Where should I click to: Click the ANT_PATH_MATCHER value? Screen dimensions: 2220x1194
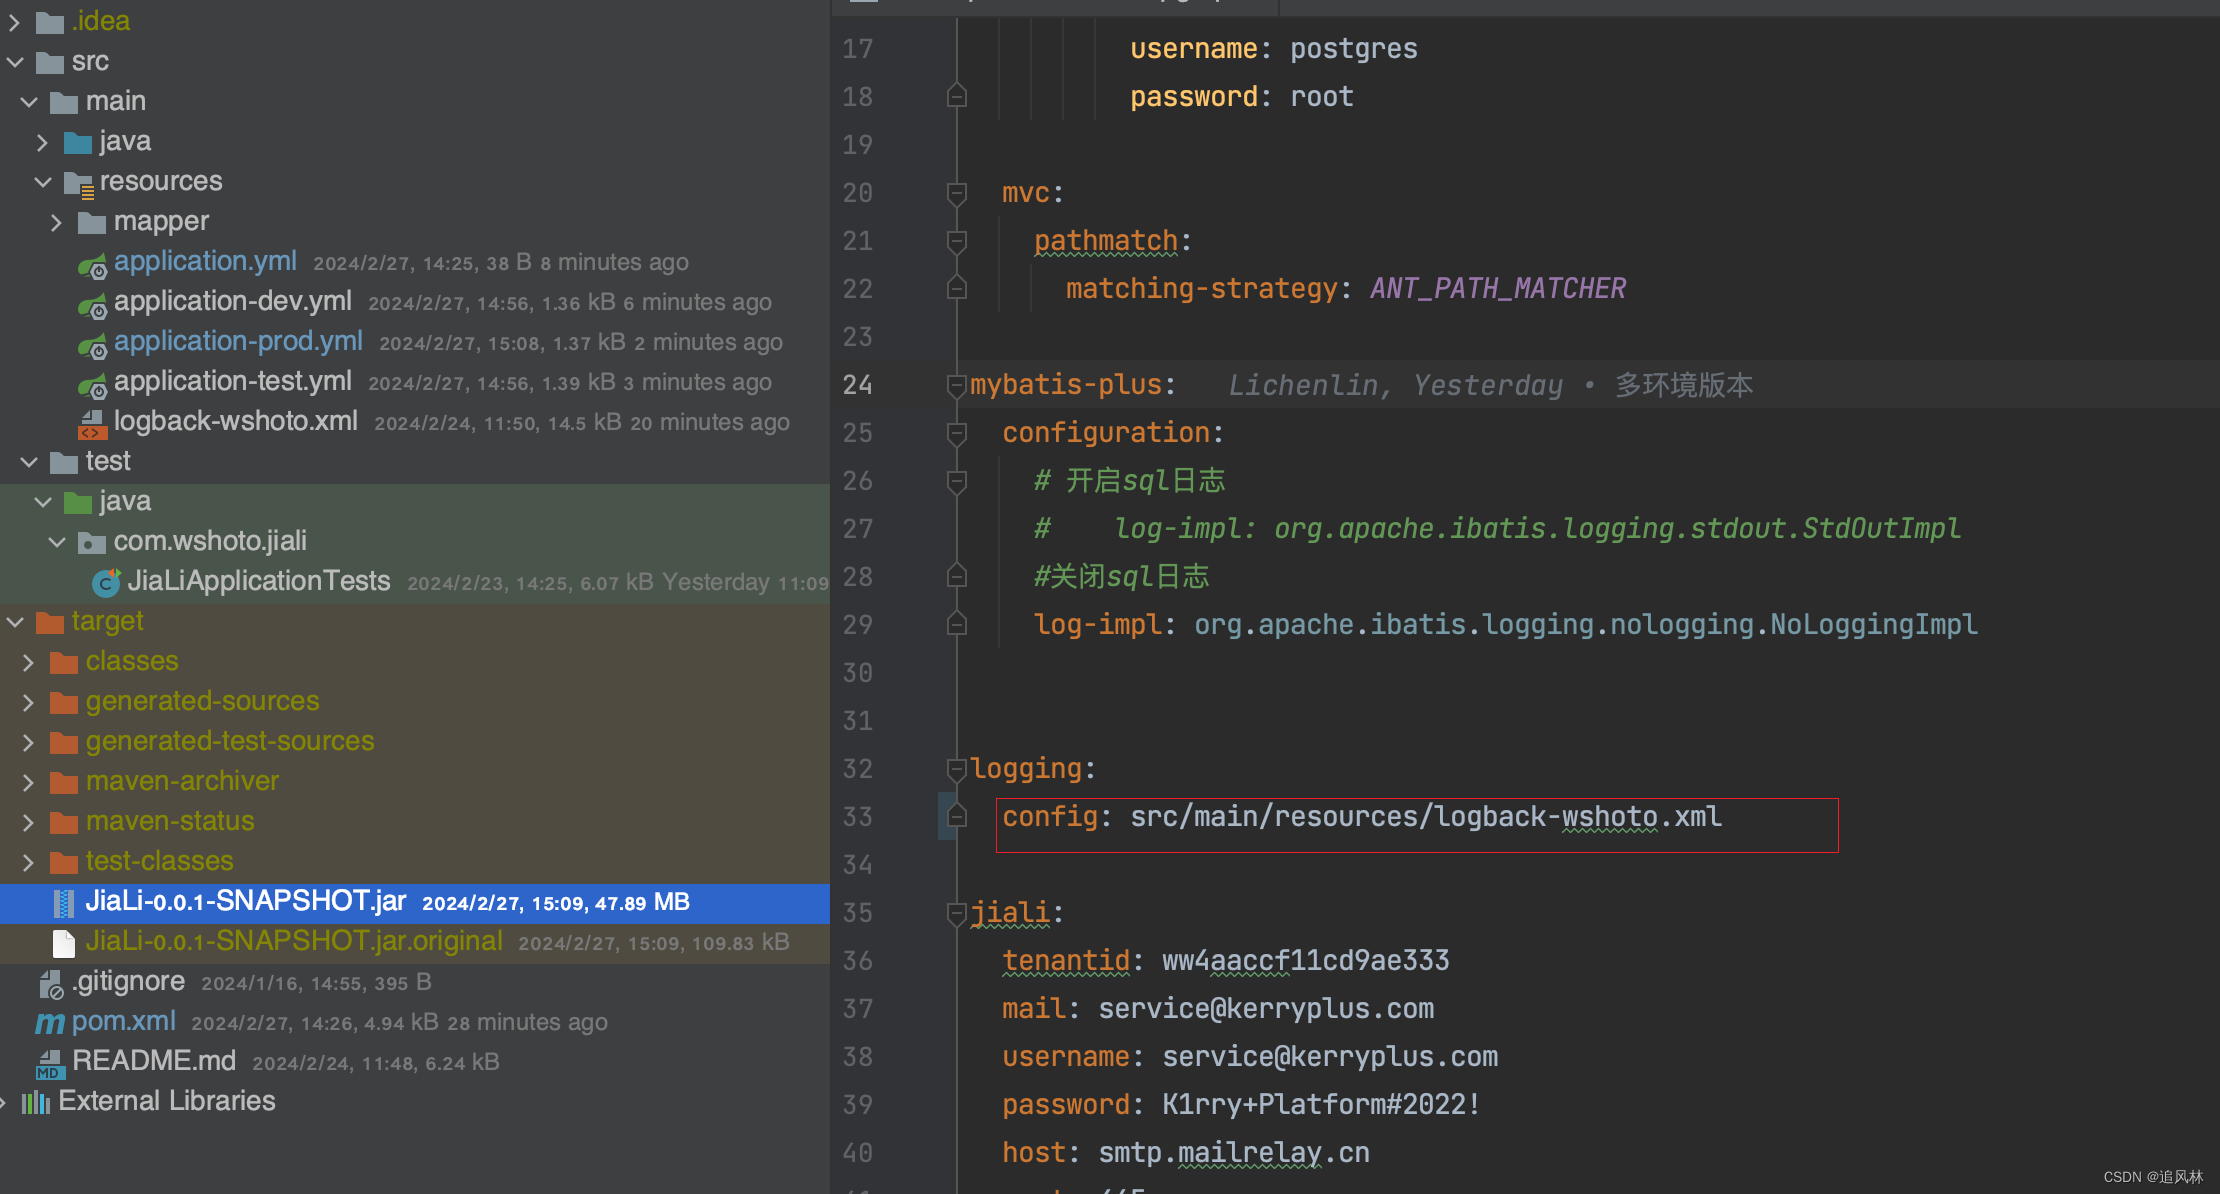(1498, 289)
